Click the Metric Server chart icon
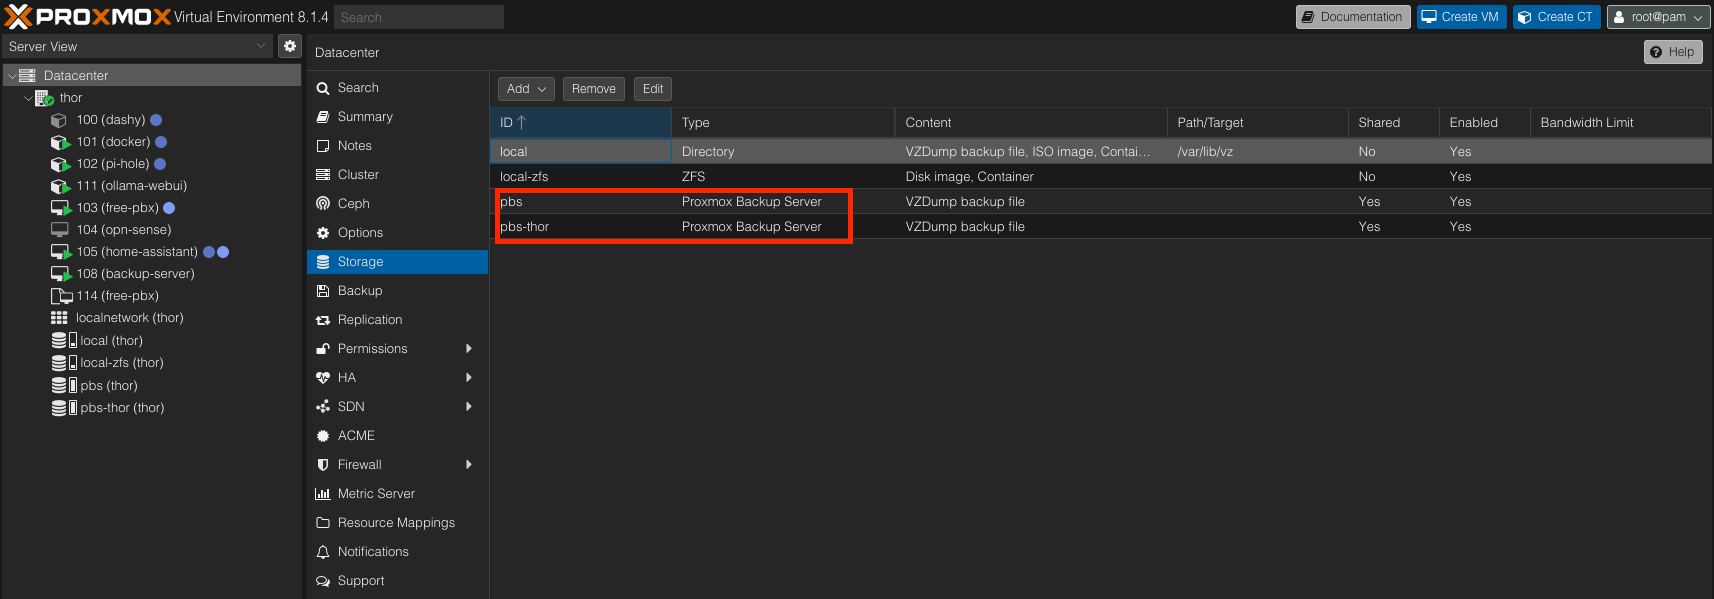Screen dimensions: 1714x599 point(323,494)
